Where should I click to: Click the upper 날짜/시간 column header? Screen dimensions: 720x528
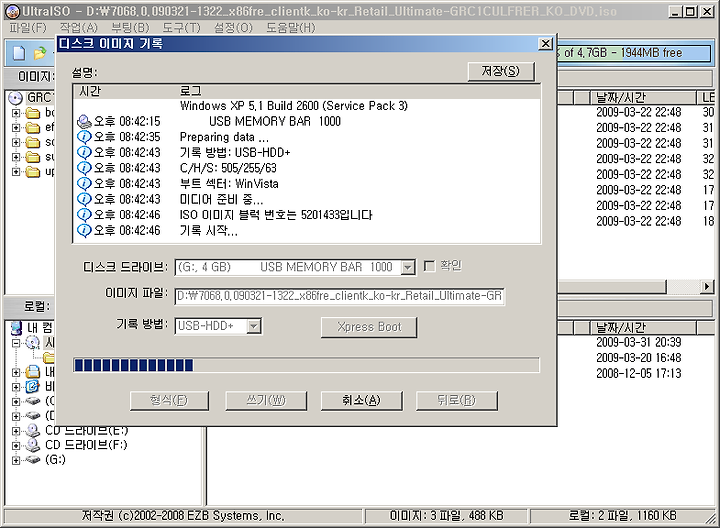pos(643,97)
